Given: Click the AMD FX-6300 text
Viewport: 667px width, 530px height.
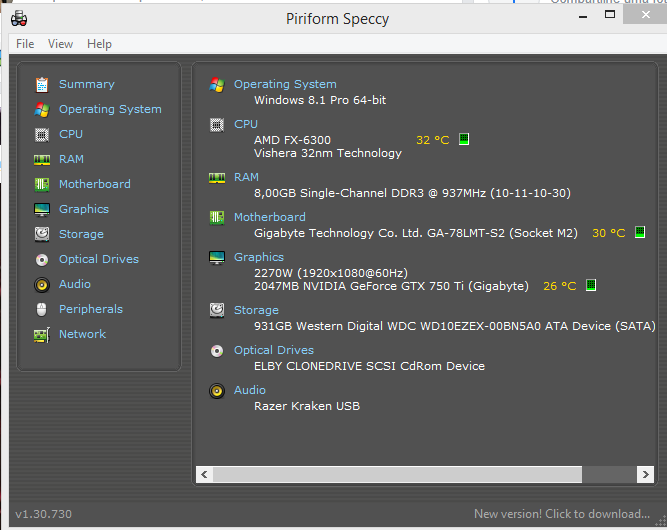Looking at the screenshot, I should tap(292, 140).
